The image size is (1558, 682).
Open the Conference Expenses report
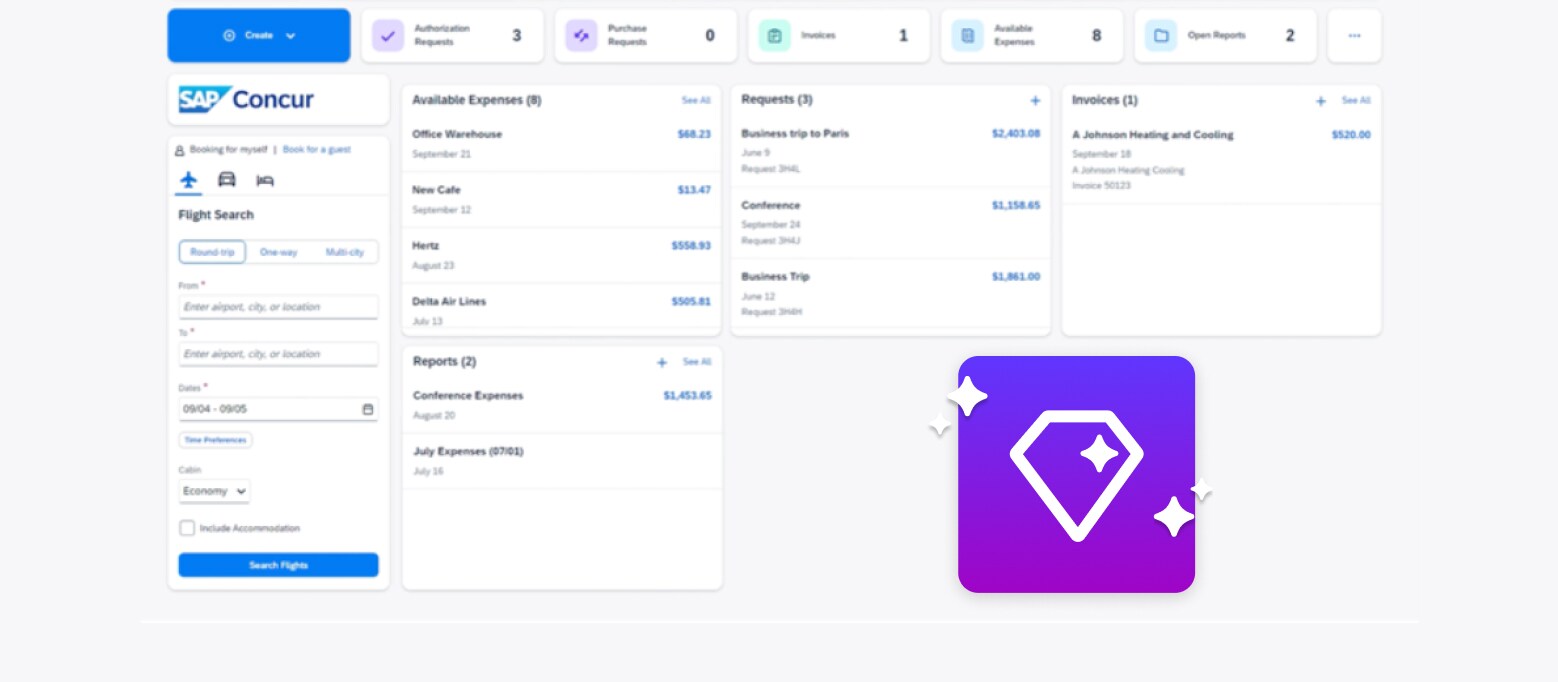click(562, 405)
